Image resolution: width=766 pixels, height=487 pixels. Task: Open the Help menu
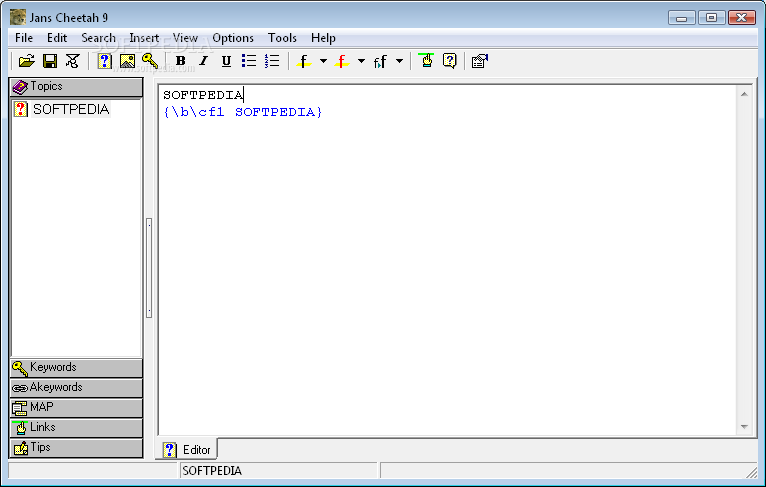click(x=323, y=38)
